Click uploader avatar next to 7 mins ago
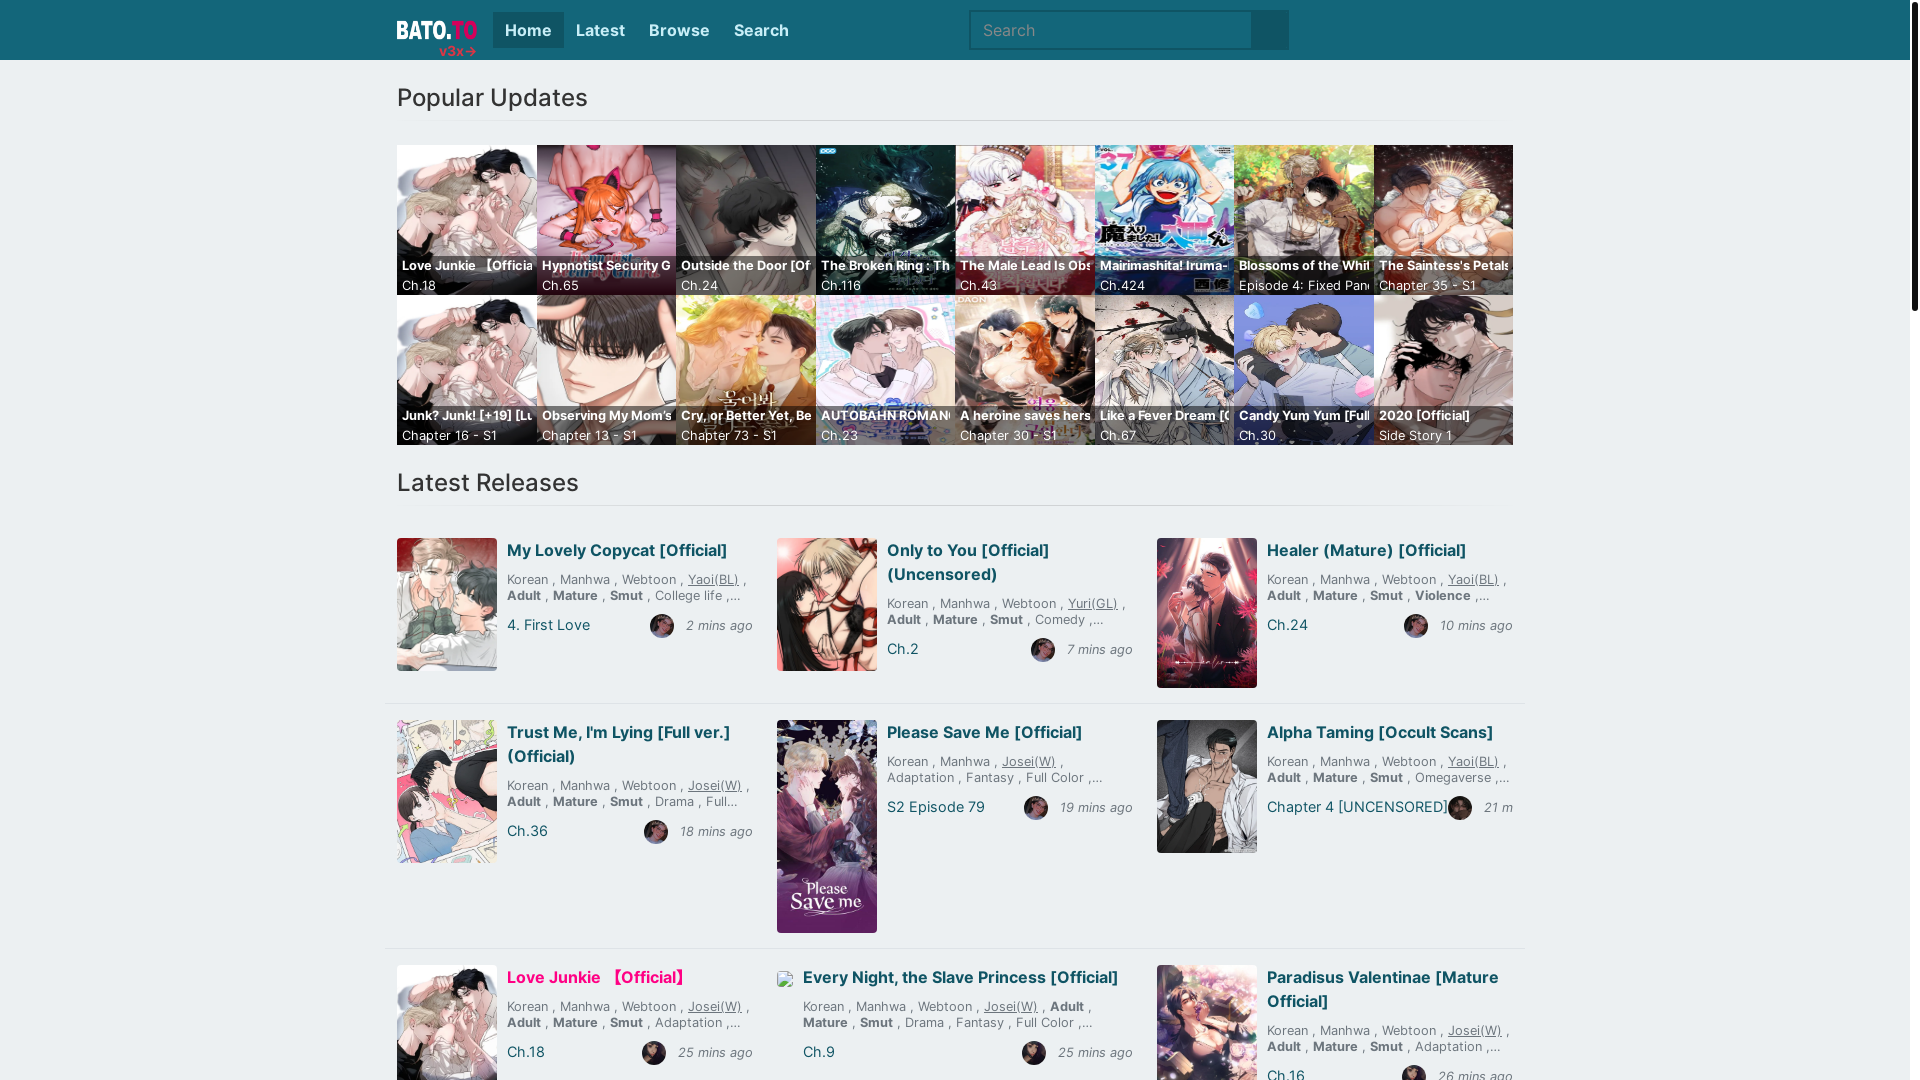The height and width of the screenshot is (1080, 1920). 1043,650
